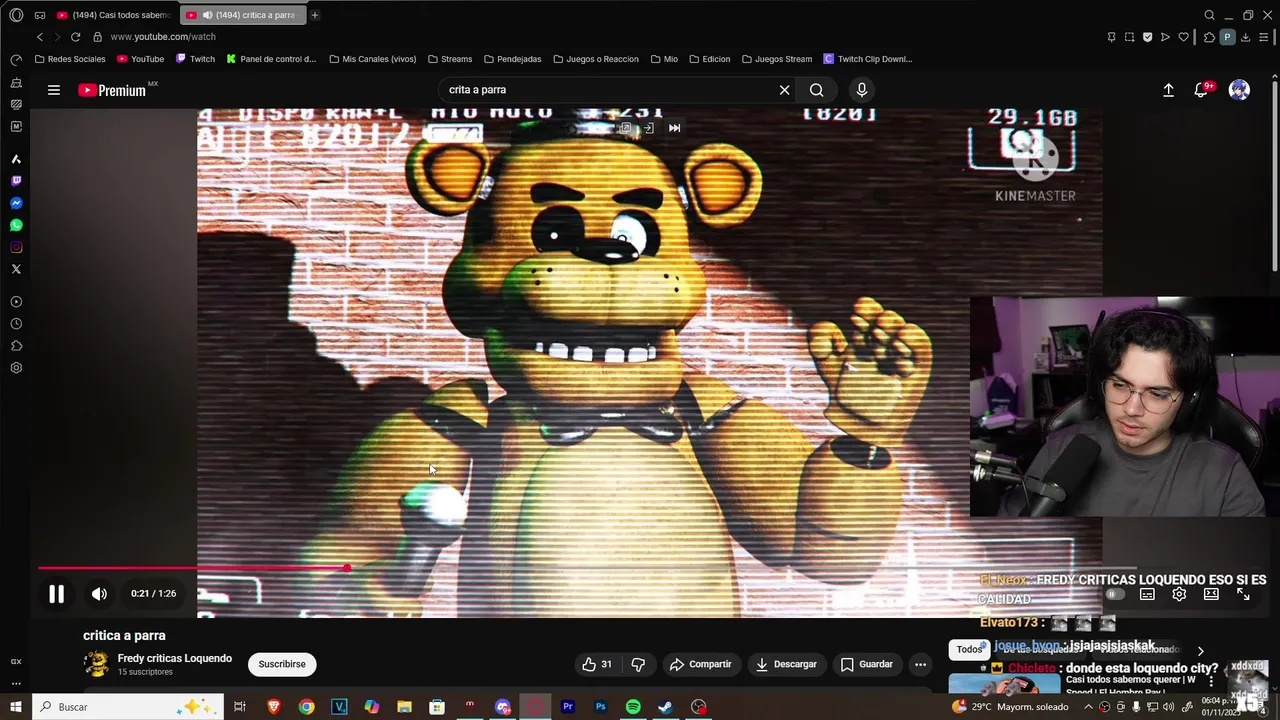Show more filter chips arrow
Screen dimensions: 1280x720
point(1200,651)
